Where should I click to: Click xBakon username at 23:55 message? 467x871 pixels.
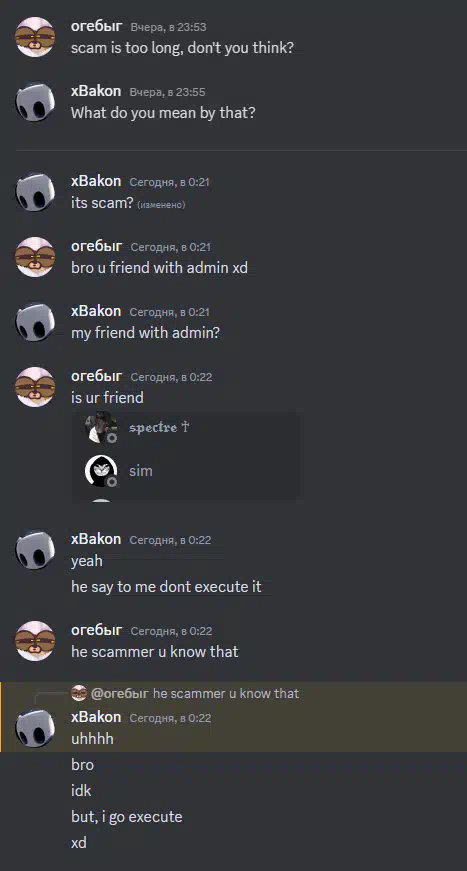pos(96,91)
